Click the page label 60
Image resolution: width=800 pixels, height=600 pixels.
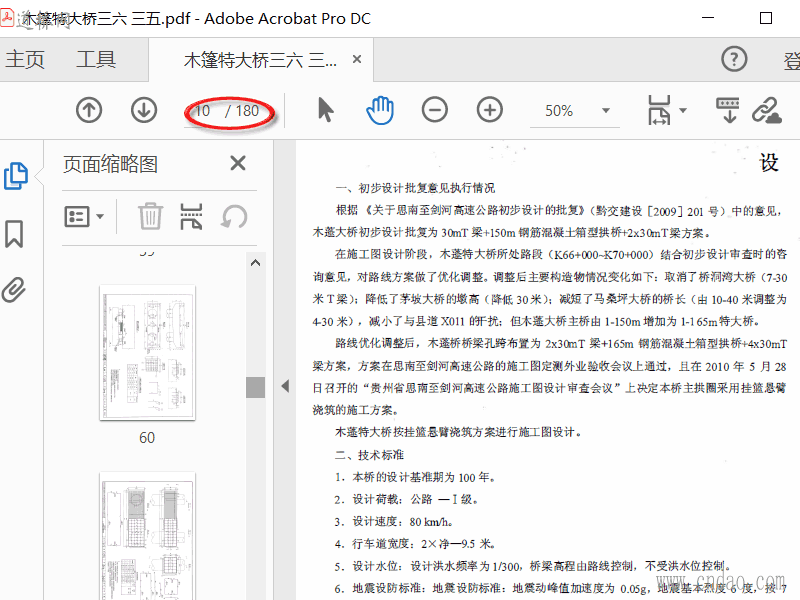coord(147,438)
